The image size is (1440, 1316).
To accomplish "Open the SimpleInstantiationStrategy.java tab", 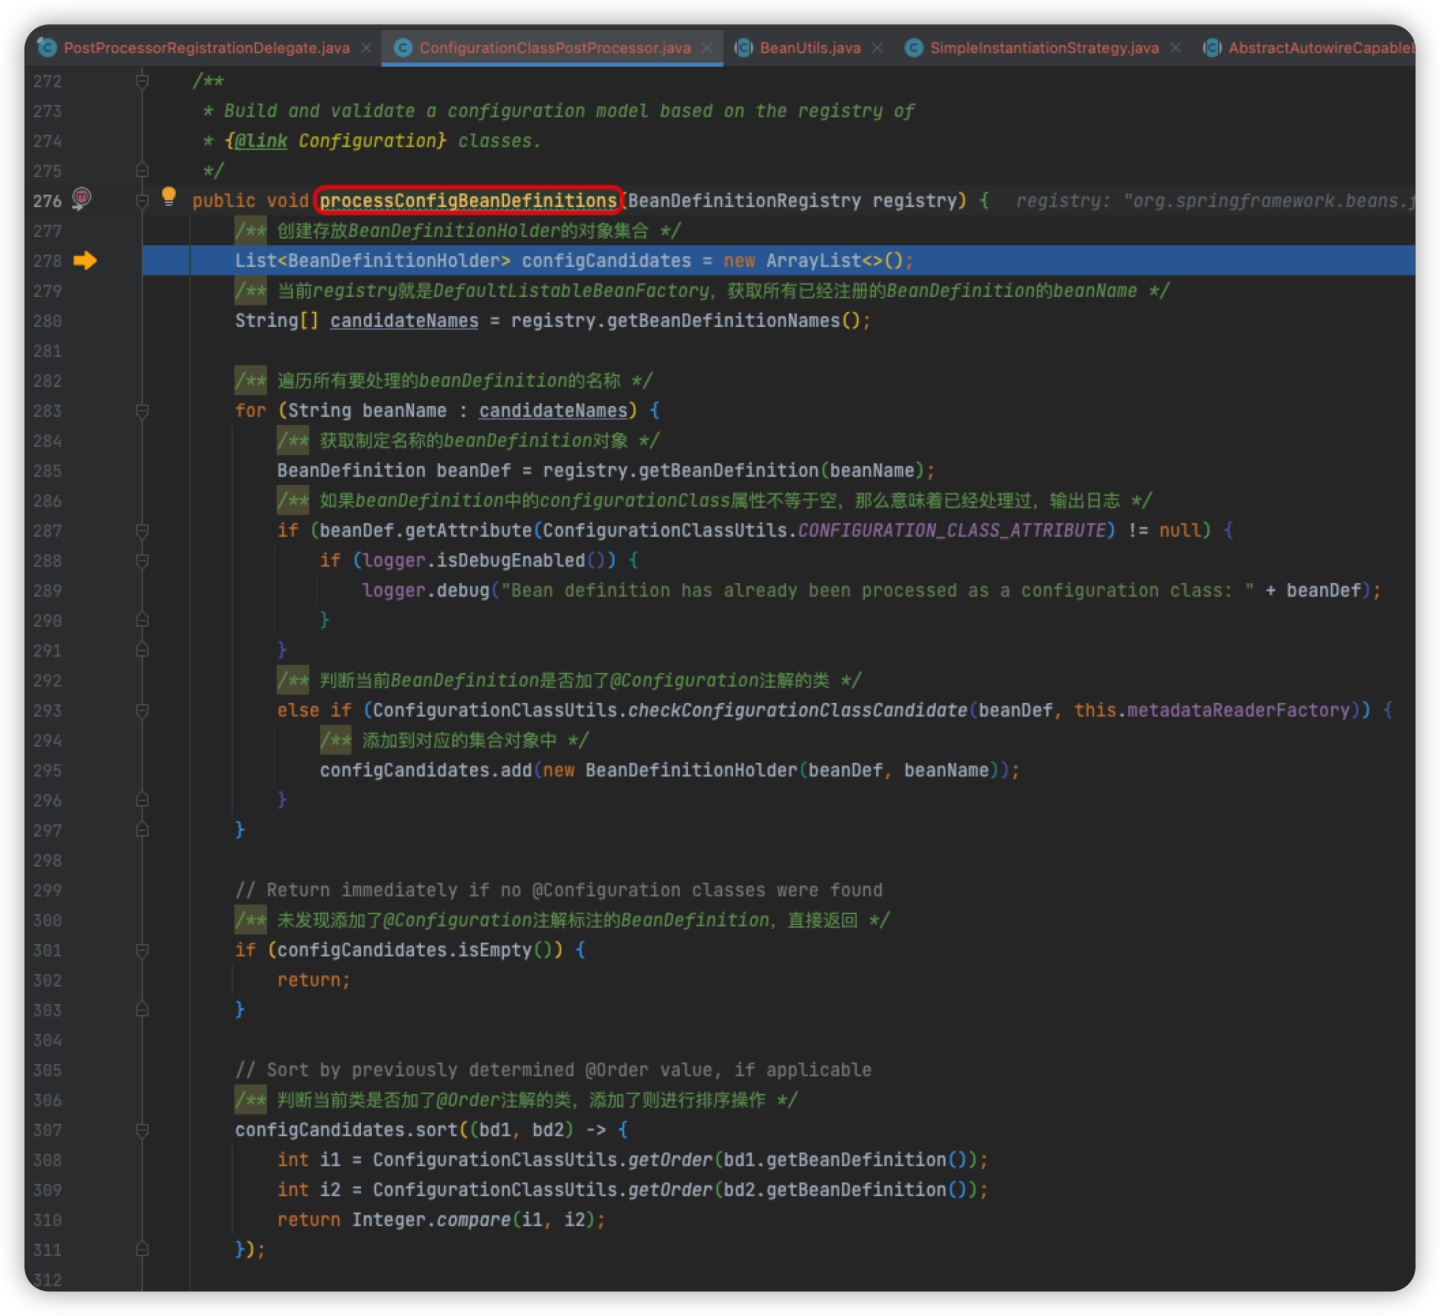I will pos(1044,47).
